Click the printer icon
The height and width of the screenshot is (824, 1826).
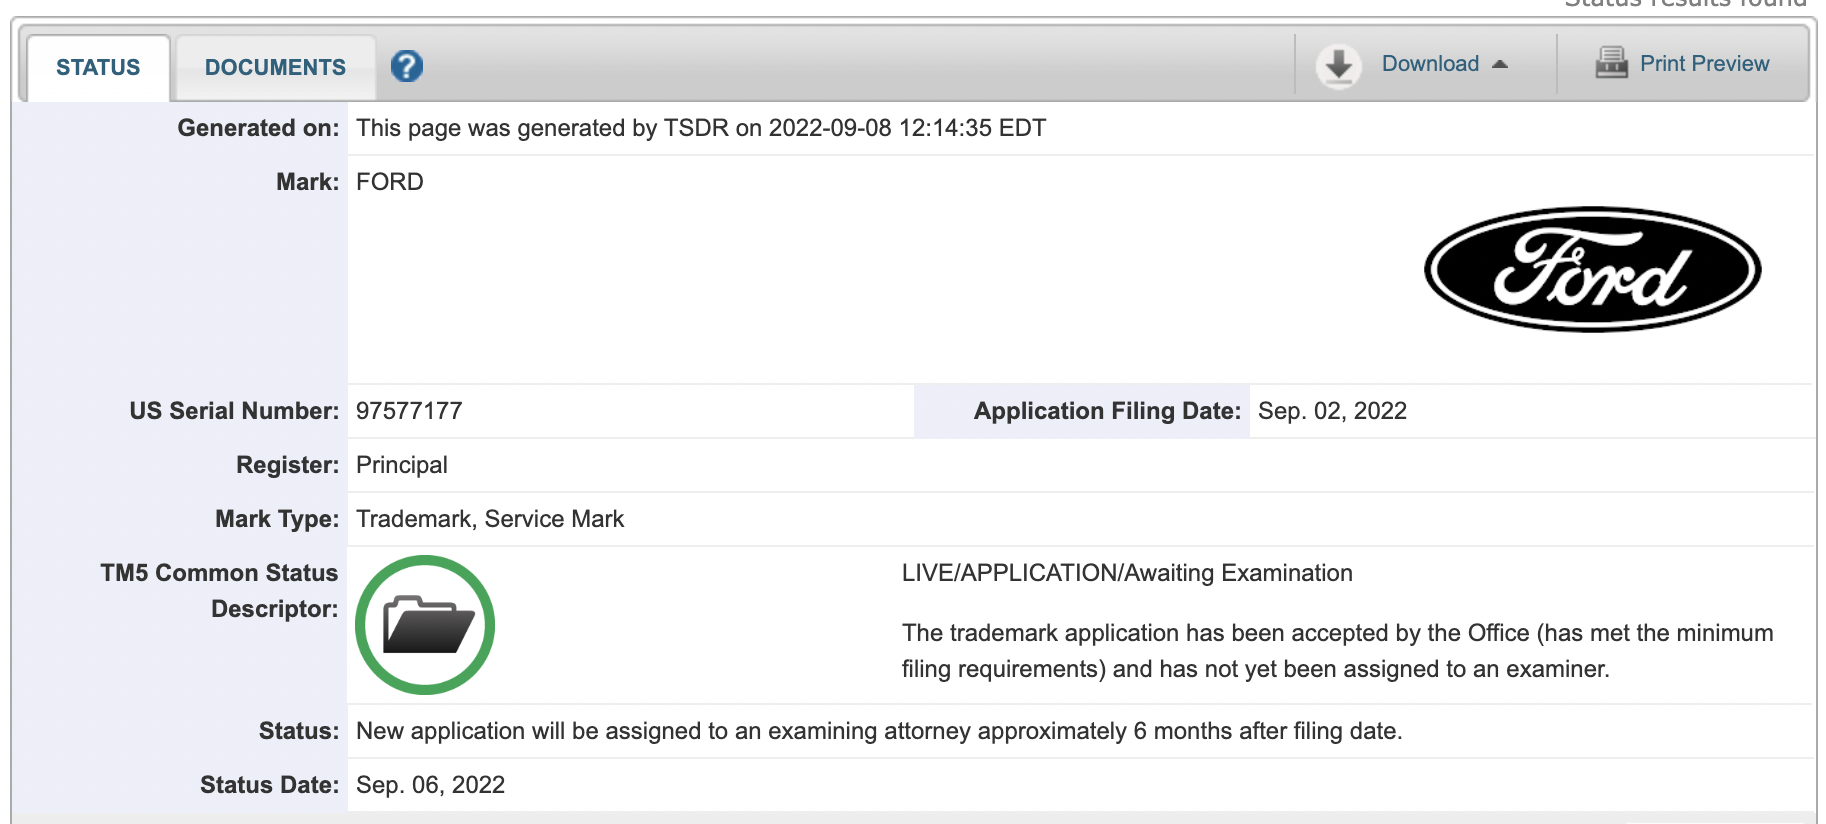point(1611,63)
